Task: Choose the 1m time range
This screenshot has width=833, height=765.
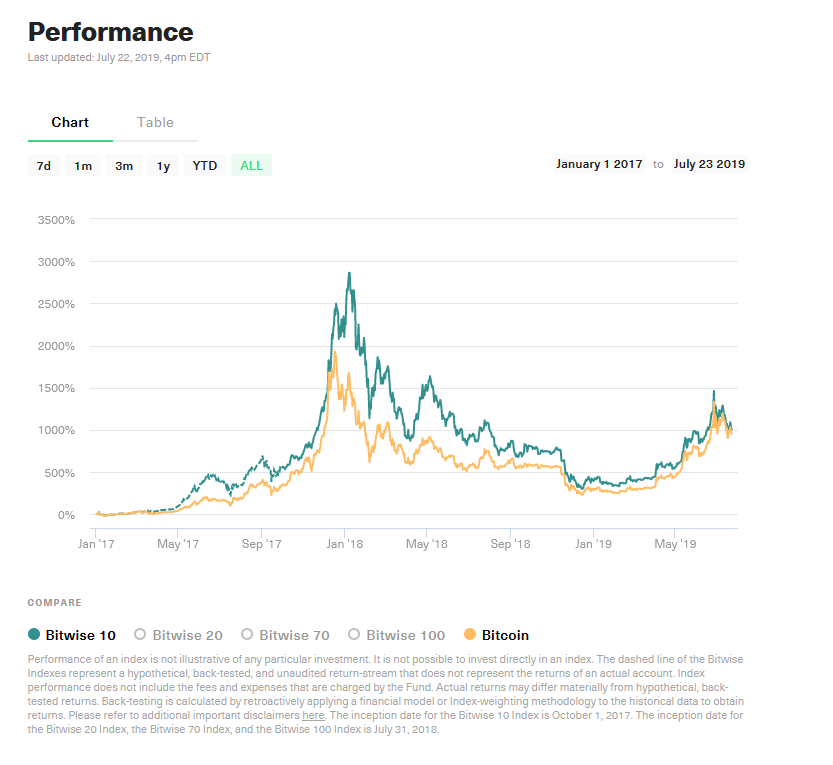Action: click(x=83, y=166)
